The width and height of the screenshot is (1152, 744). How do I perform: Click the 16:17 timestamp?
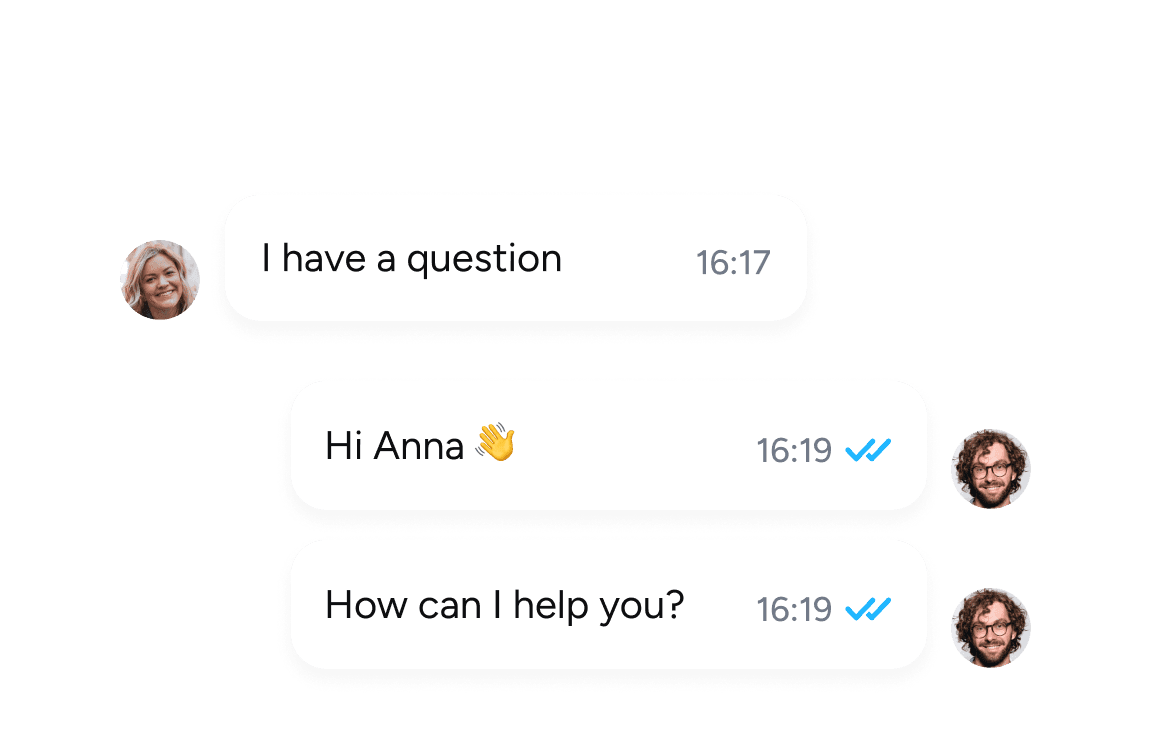click(733, 263)
